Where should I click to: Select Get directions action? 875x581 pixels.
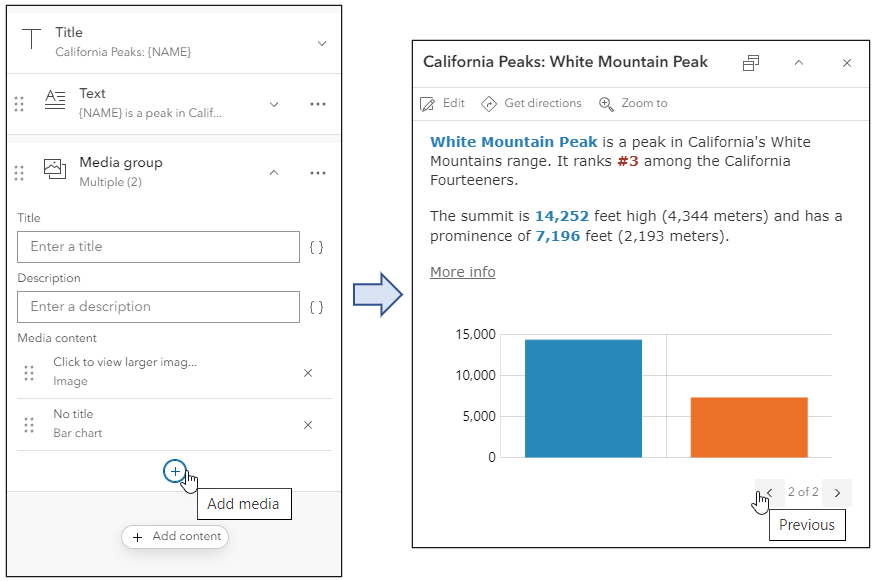click(531, 103)
